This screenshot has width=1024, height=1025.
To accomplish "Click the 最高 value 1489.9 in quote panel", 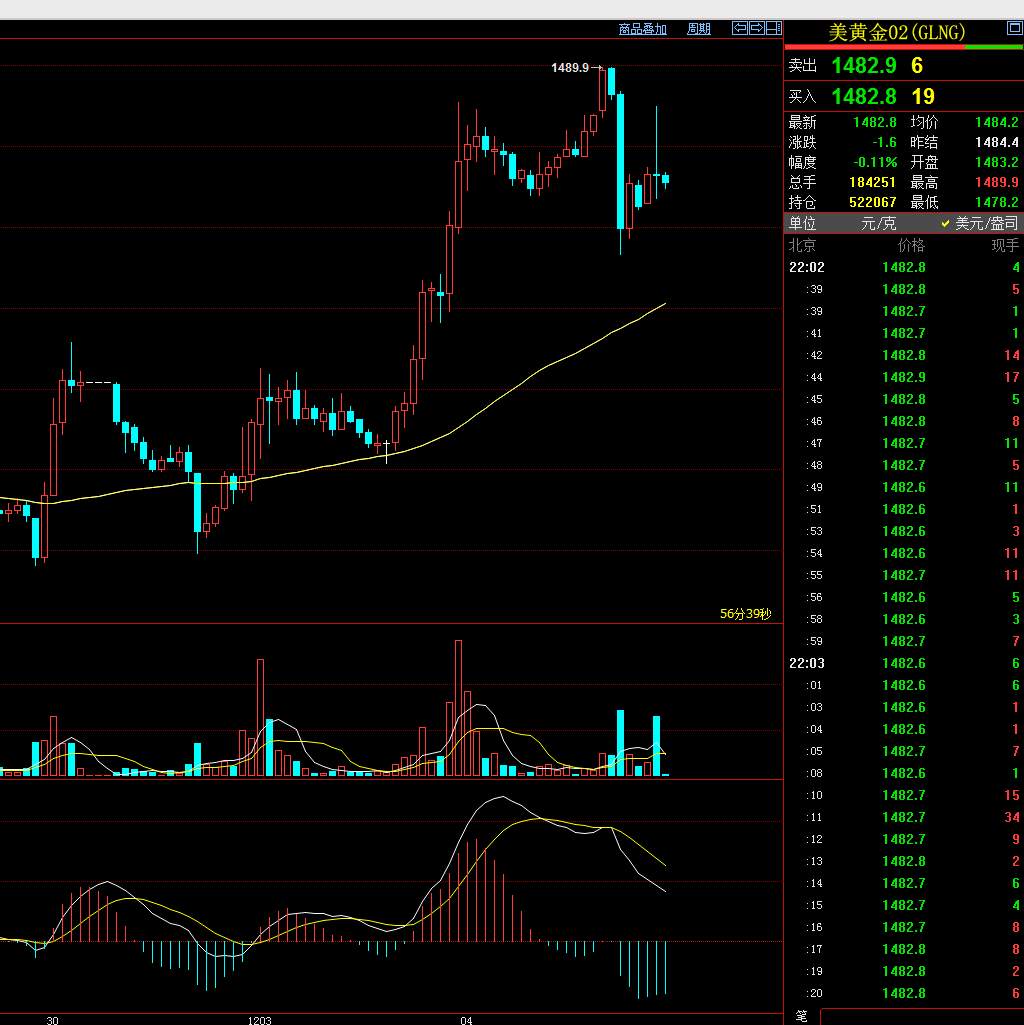I will 996,182.
